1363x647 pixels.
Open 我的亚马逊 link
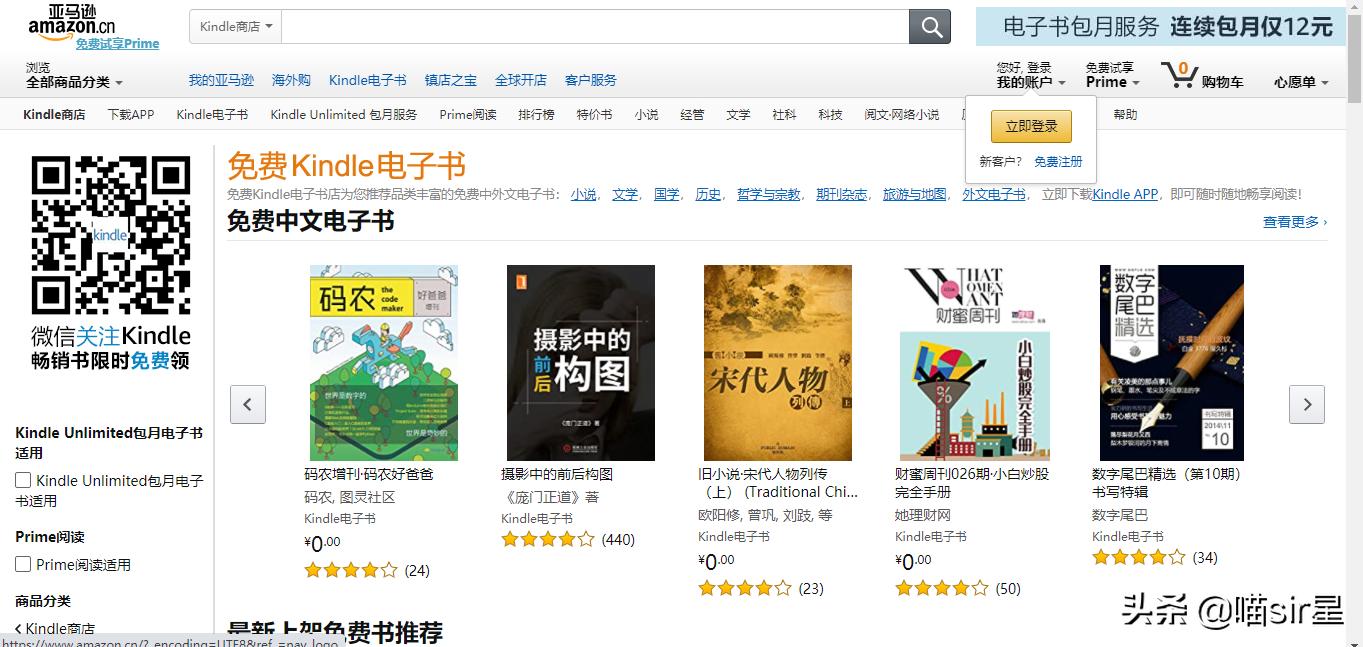point(221,80)
